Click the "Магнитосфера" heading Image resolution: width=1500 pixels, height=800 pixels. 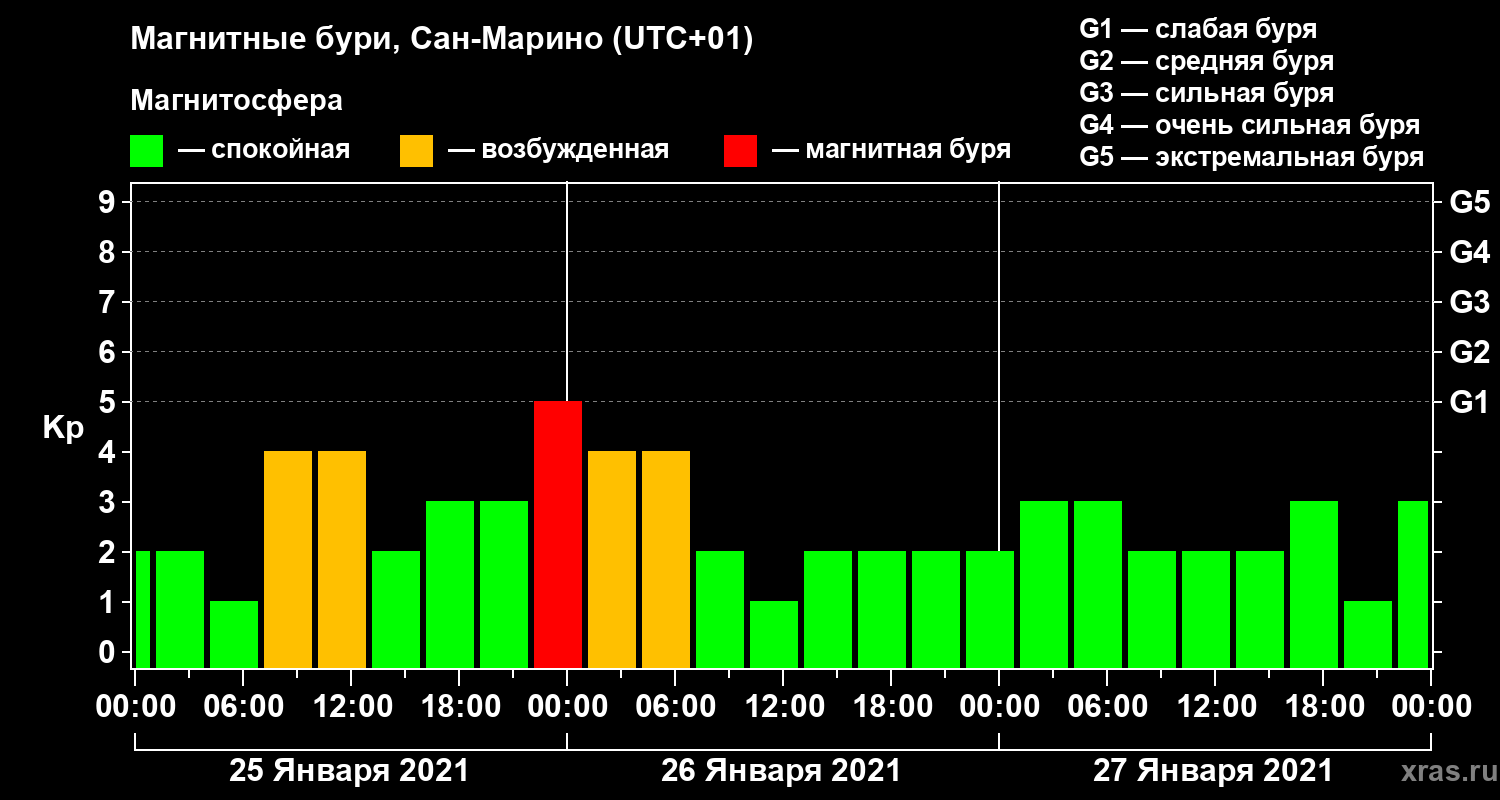click(236, 101)
